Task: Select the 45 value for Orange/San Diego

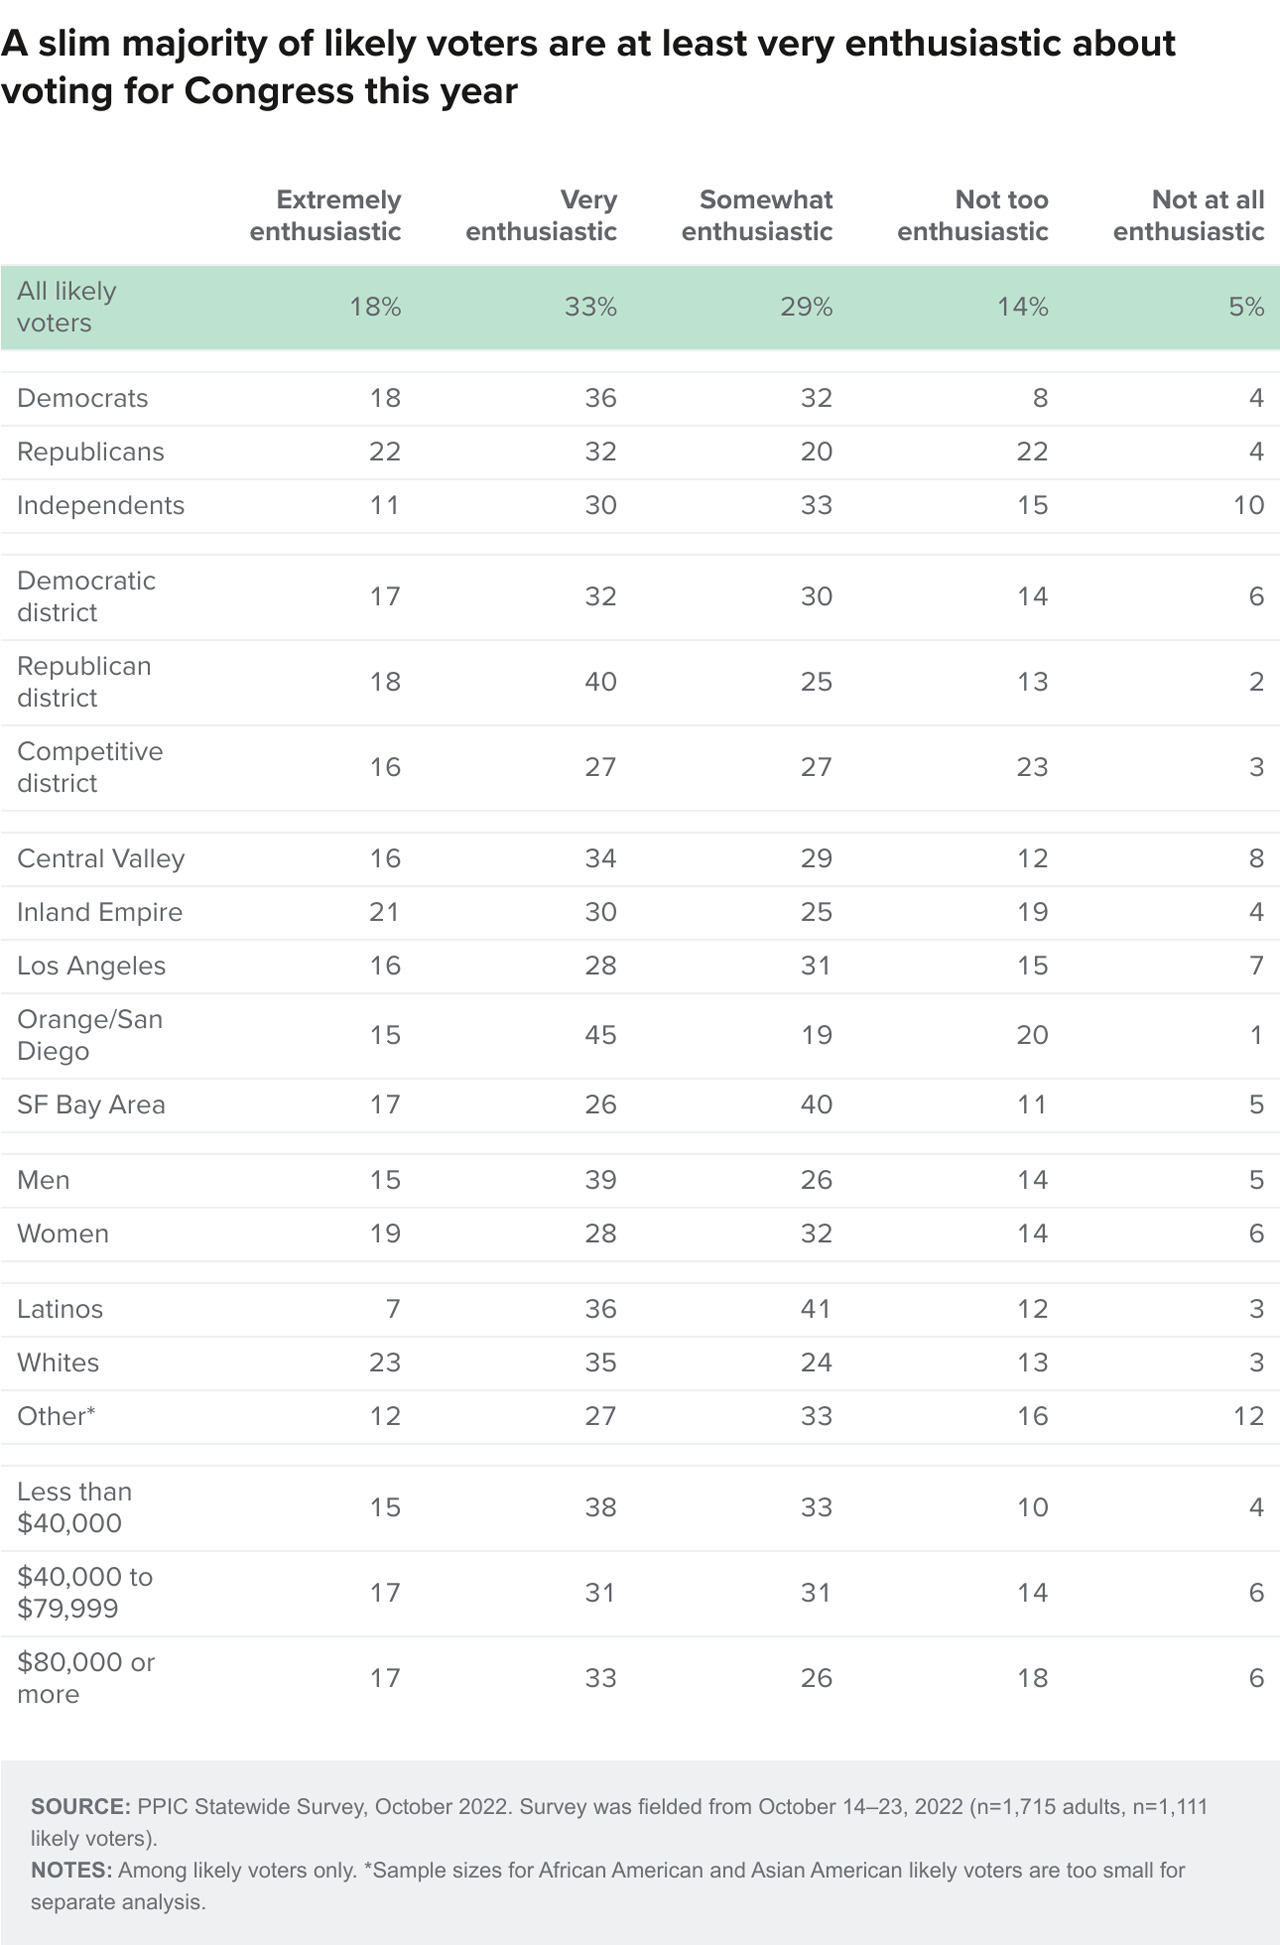Action: click(x=600, y=1035)
